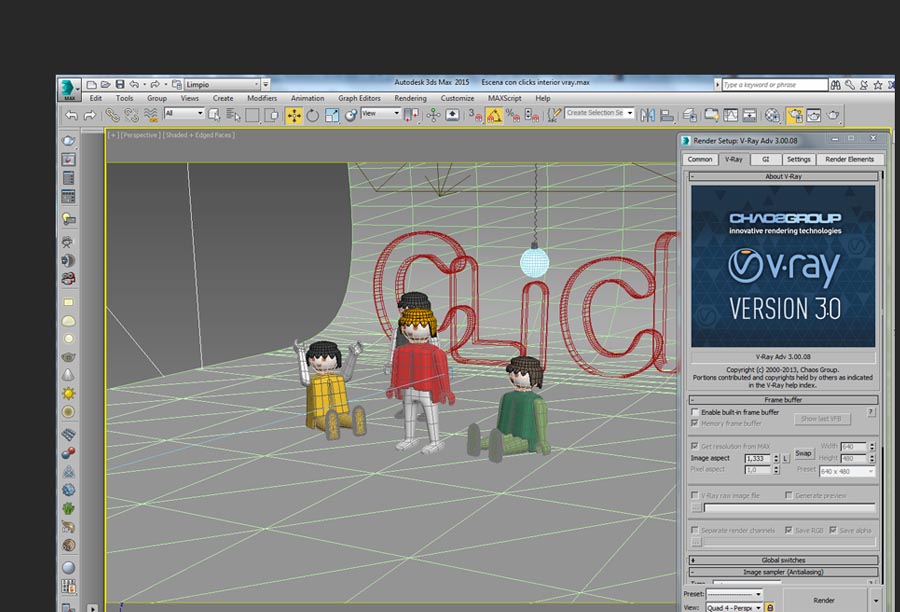Open Render Setup from the toolbar
The width and height of the screenshot is (900, 612).
[795, 115]
